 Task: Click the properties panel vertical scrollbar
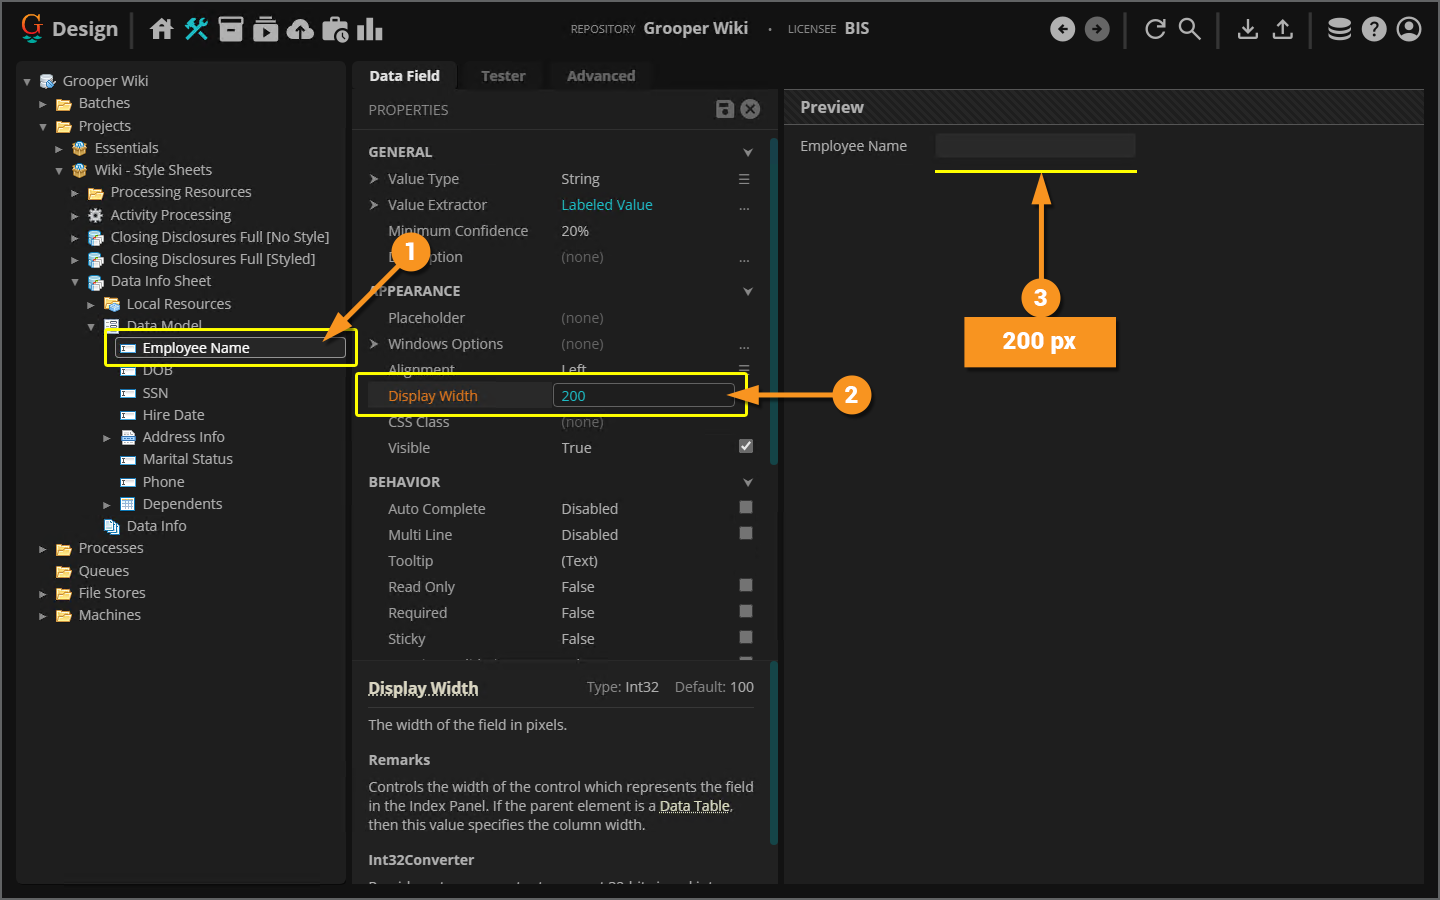pos(773,300)
